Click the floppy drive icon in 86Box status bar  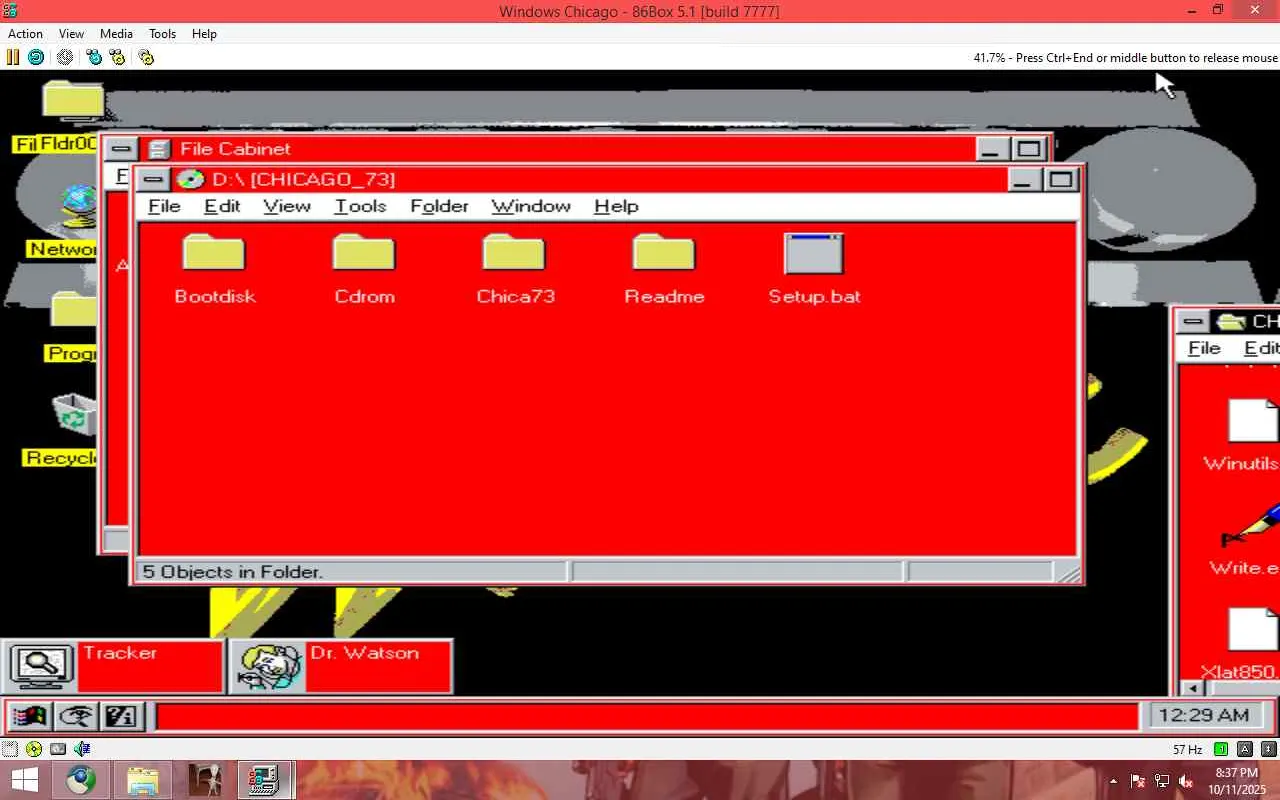[x=10, y=749]
